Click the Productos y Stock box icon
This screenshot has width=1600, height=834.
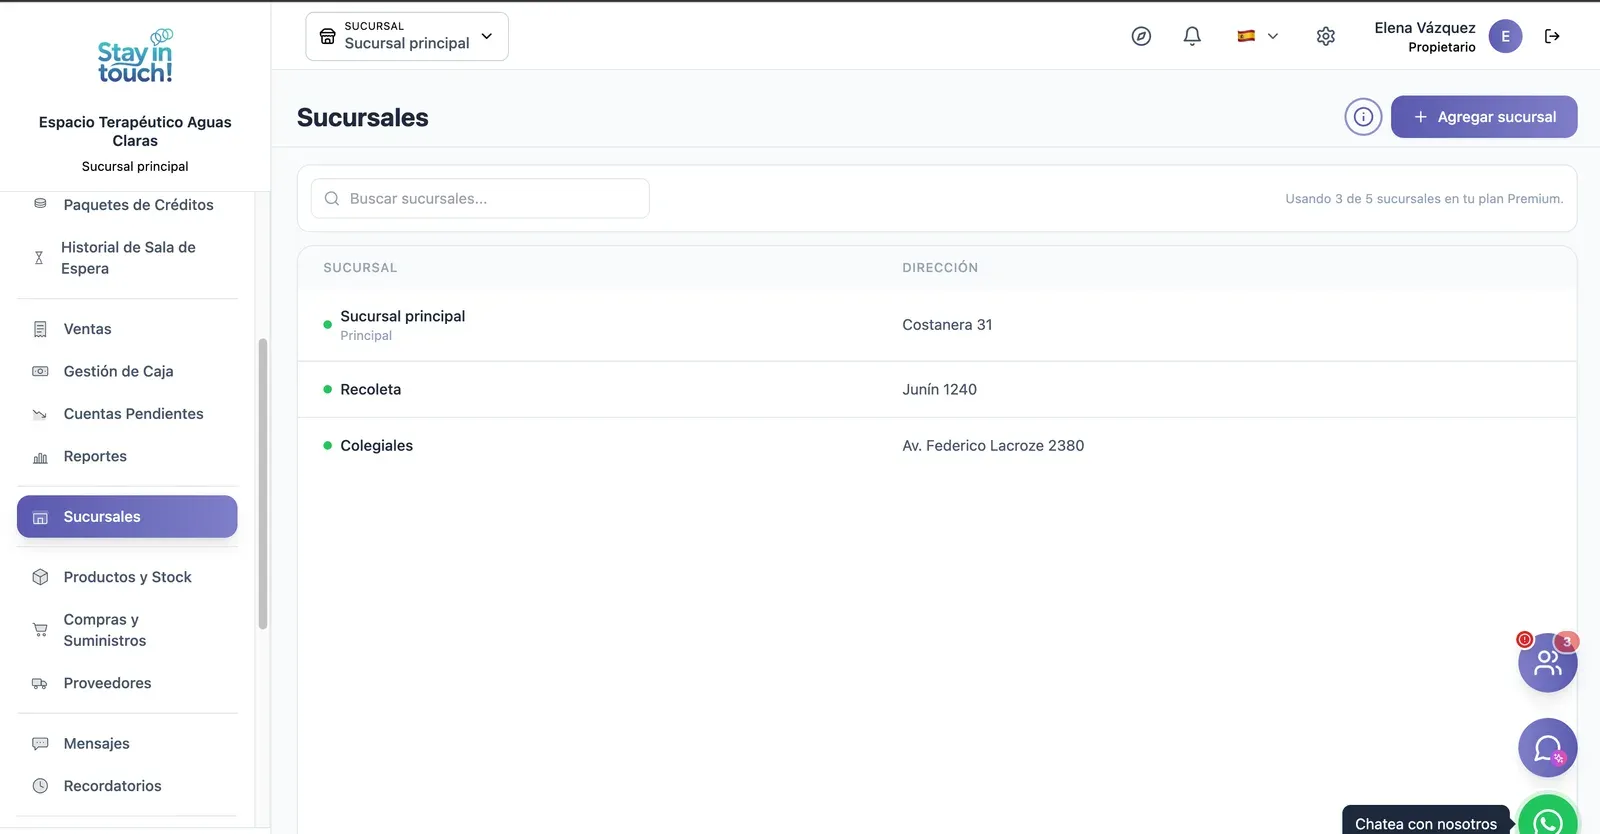(40, 577)
